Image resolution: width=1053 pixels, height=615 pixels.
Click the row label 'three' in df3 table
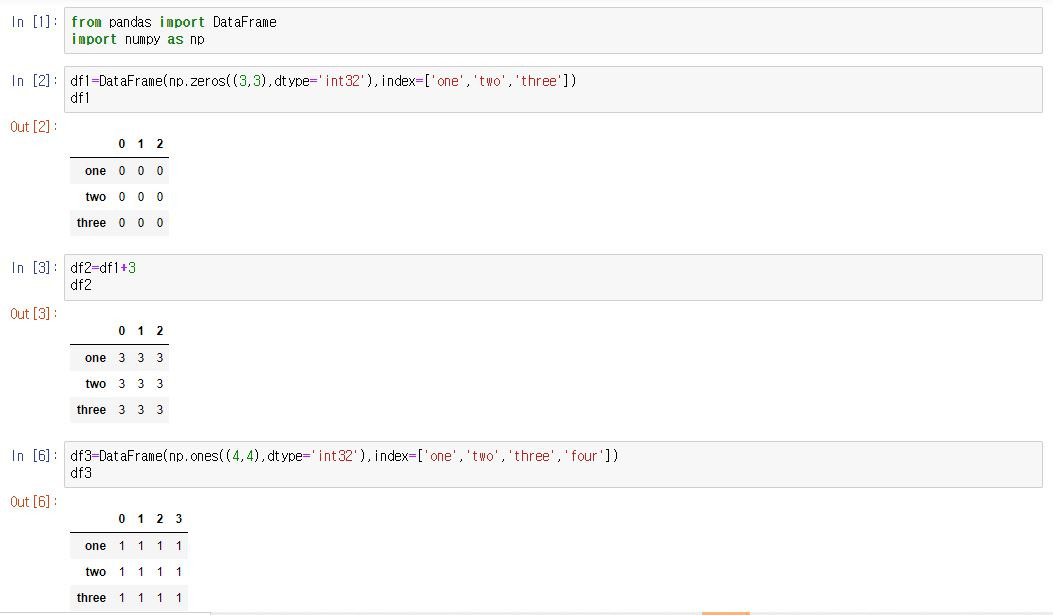click(90, 597)
